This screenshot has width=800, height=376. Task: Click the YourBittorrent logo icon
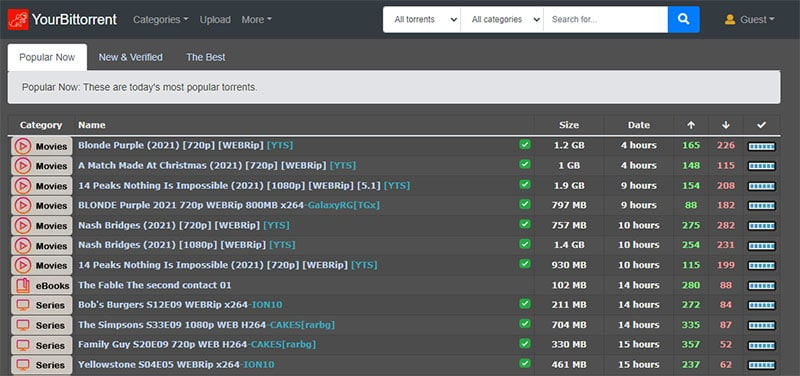tap(18, 19)
